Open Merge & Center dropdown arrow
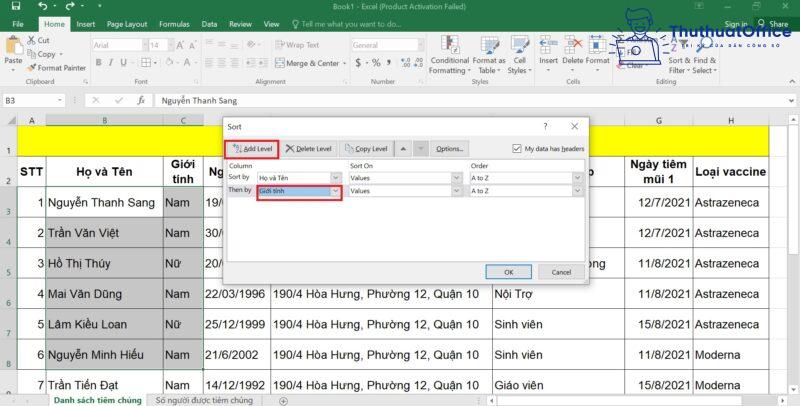The width and height of the screenshot is (800, 406). coord(345,63)
